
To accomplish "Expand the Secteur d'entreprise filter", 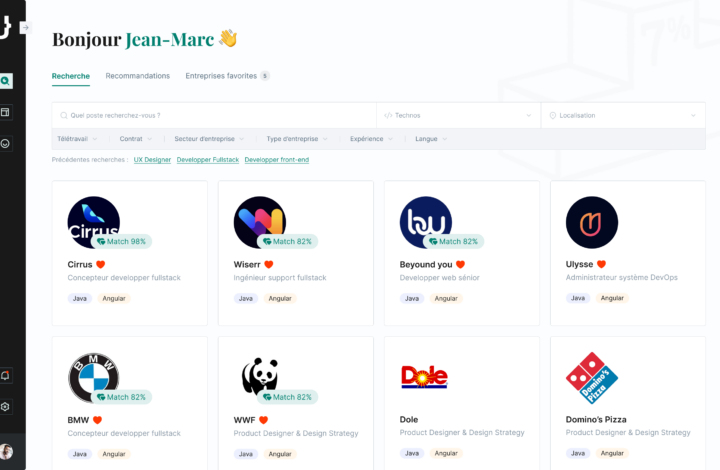I will tap(209, 139).
